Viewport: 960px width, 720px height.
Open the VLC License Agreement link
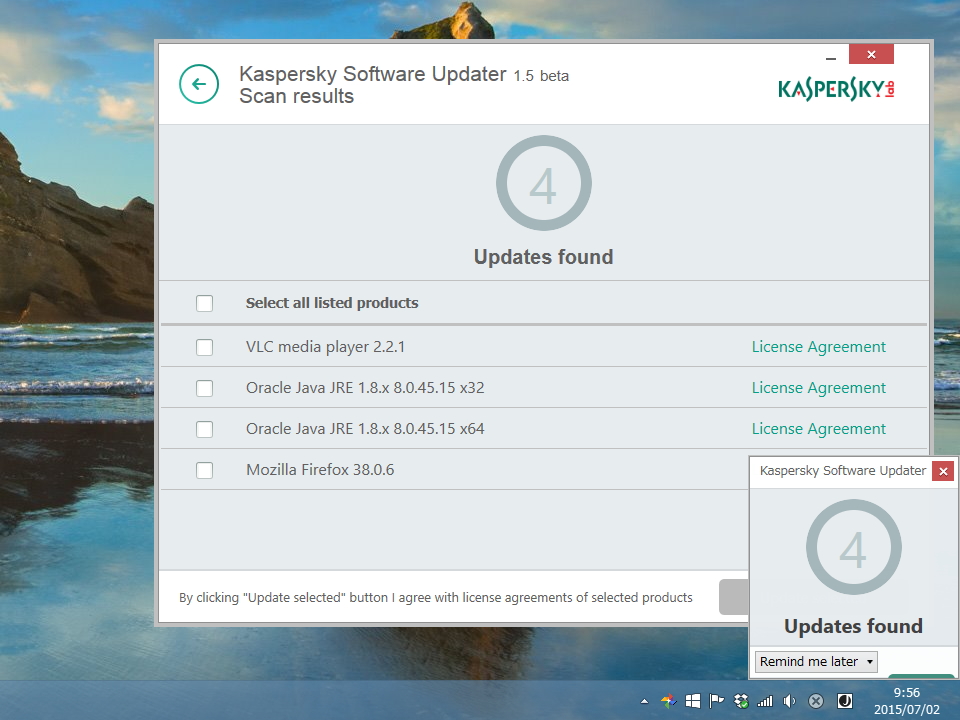pos(818,347)
